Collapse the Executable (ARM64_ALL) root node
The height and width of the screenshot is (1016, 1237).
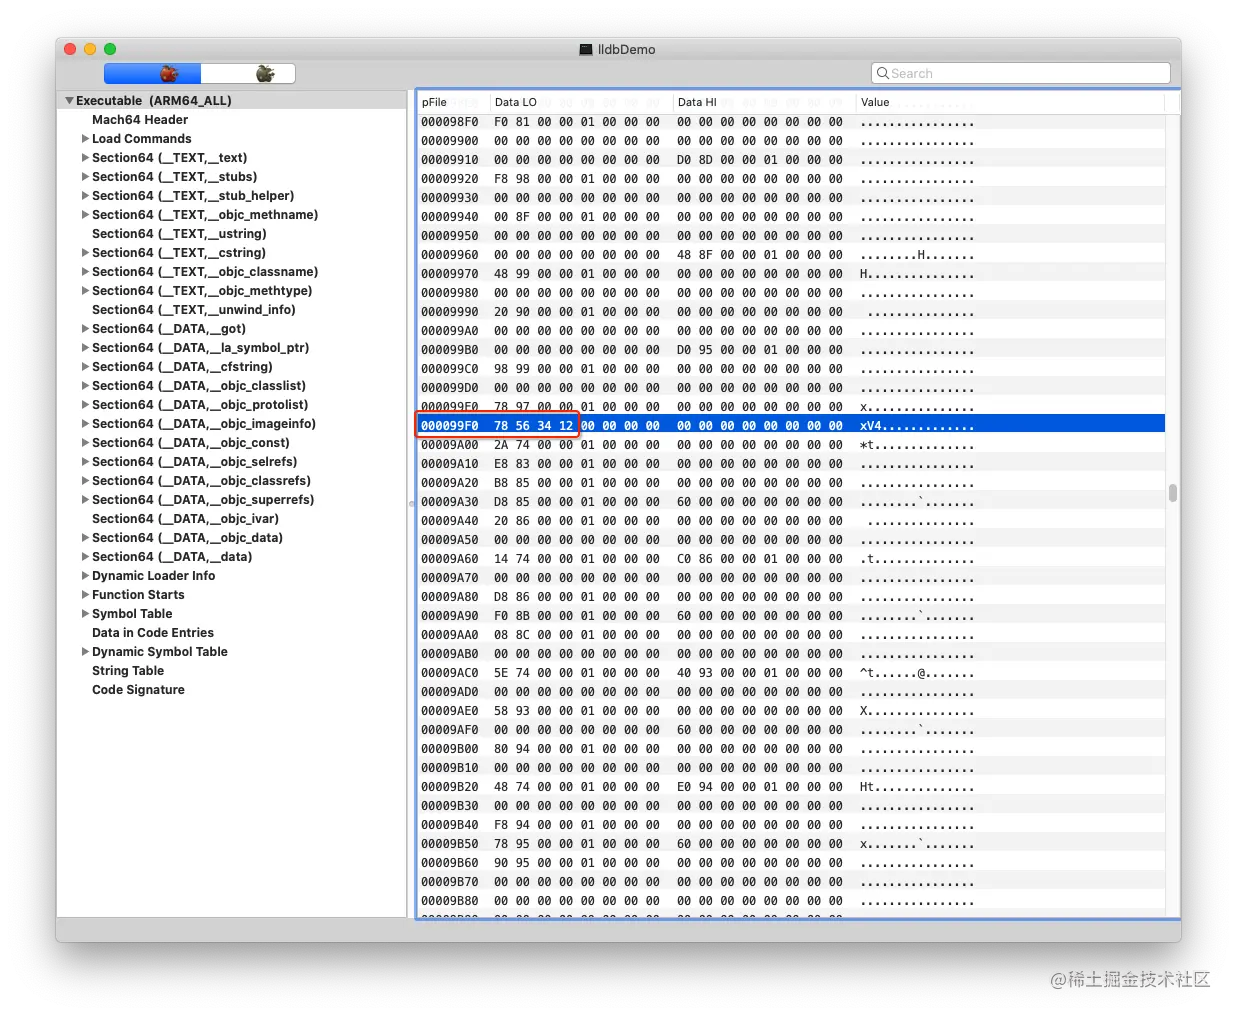(69, 101)
